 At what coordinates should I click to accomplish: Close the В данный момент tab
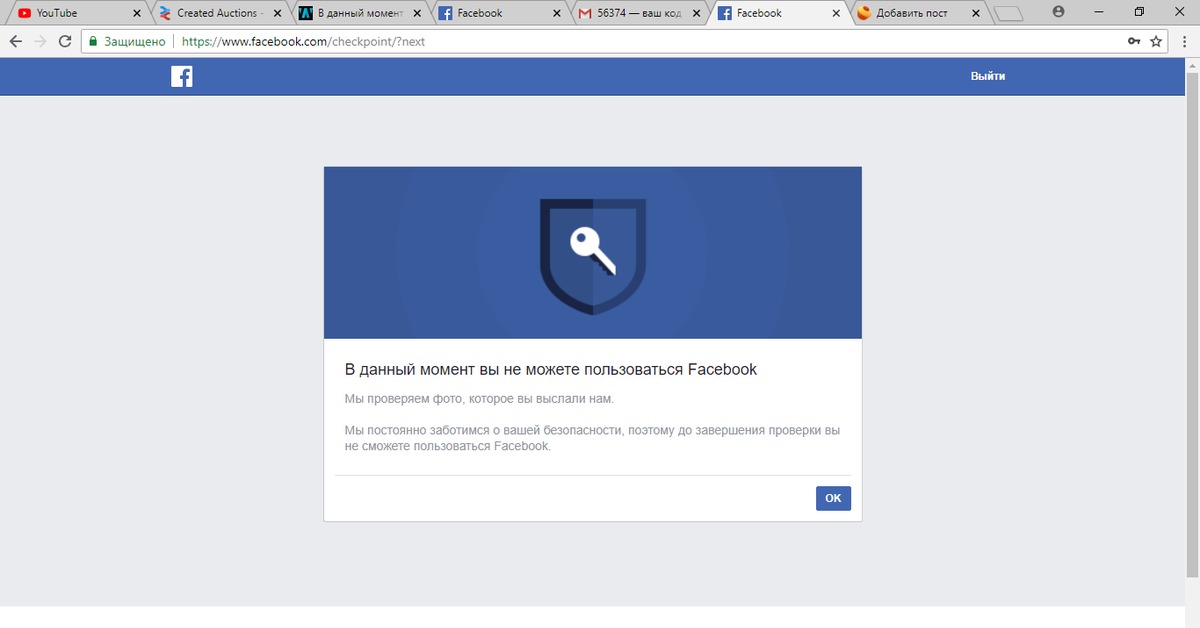coord(416,13)
